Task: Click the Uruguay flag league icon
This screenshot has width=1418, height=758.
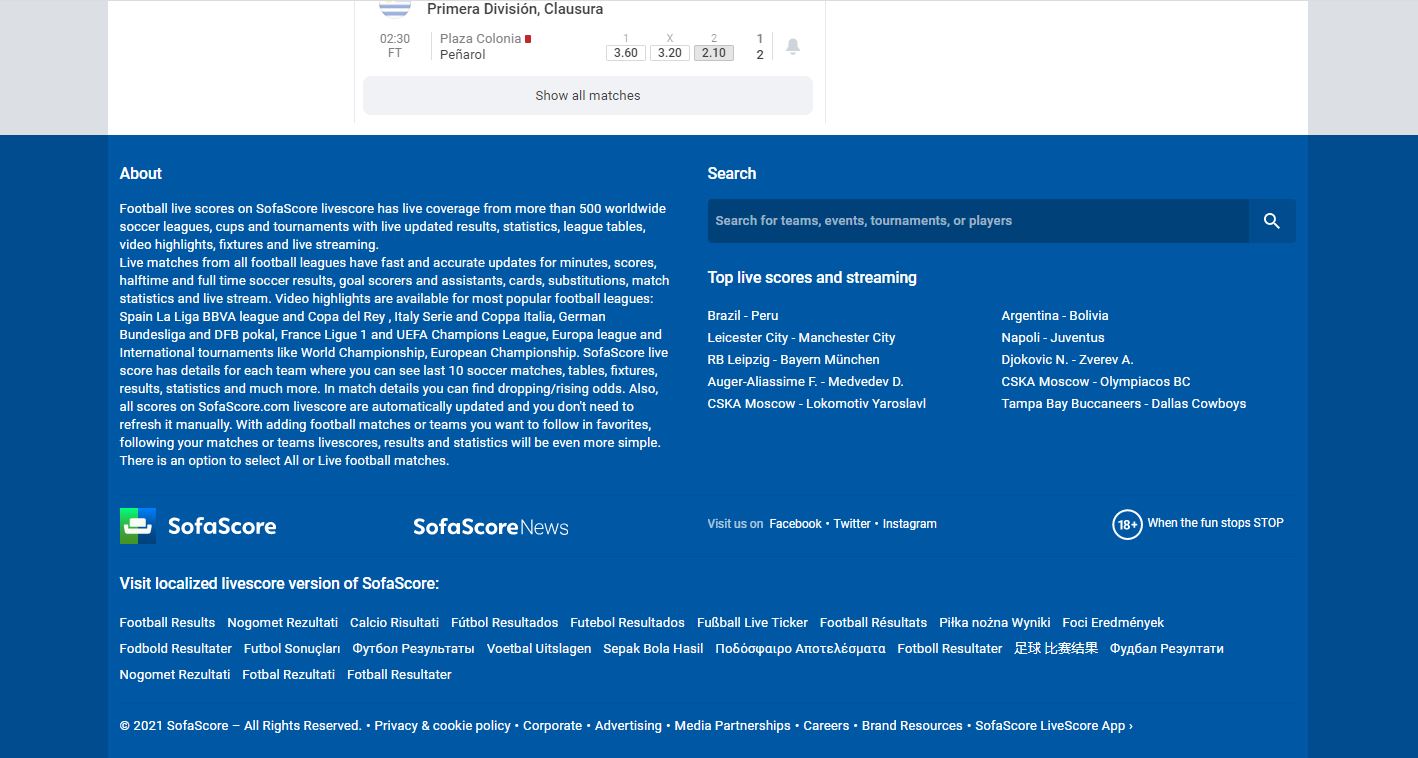Action: click(395, 8)
